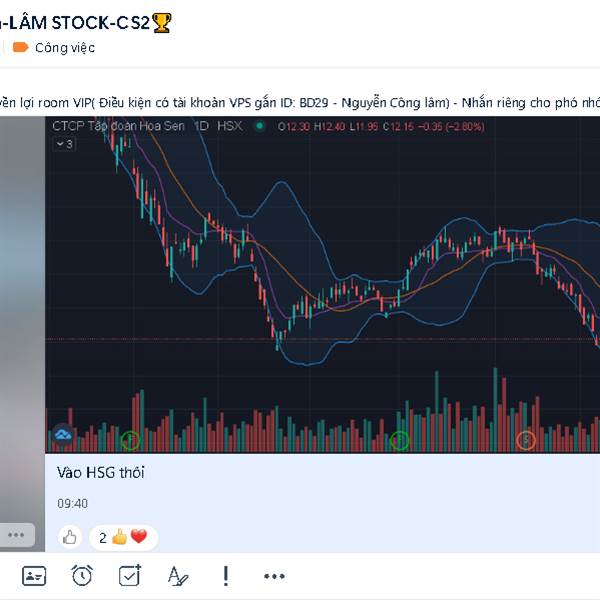Screen dimensions: 600x600
Task: Open the contact card icon in toolbar
Action: point(34,576)
